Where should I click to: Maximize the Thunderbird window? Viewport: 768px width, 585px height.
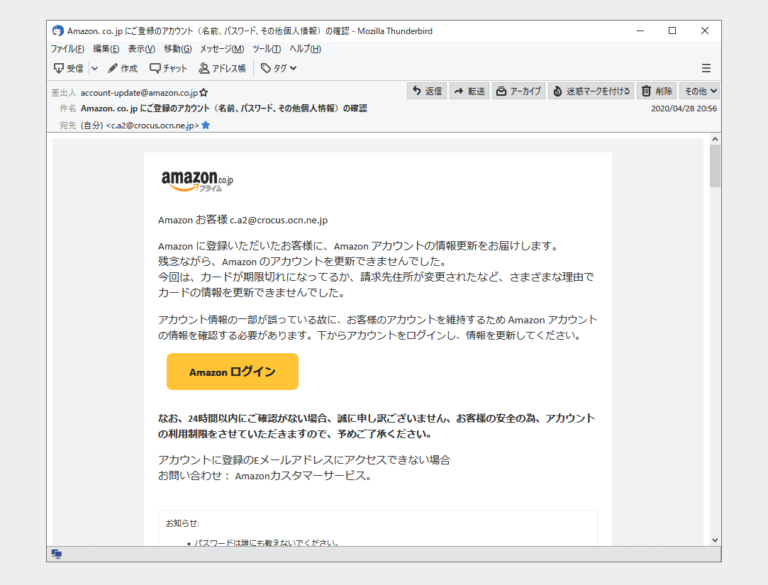click(672, 30)
